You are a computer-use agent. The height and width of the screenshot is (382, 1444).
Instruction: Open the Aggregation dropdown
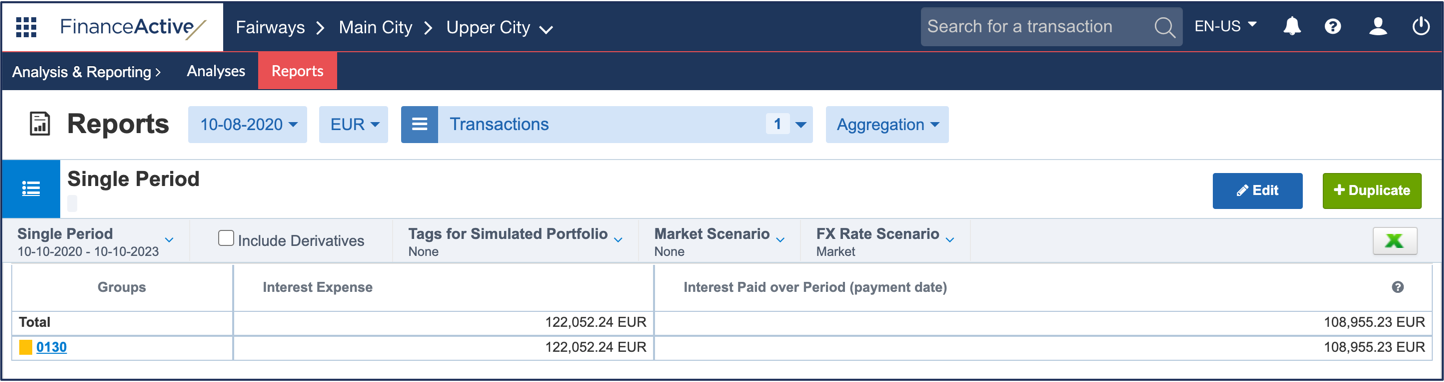[887, 125]
